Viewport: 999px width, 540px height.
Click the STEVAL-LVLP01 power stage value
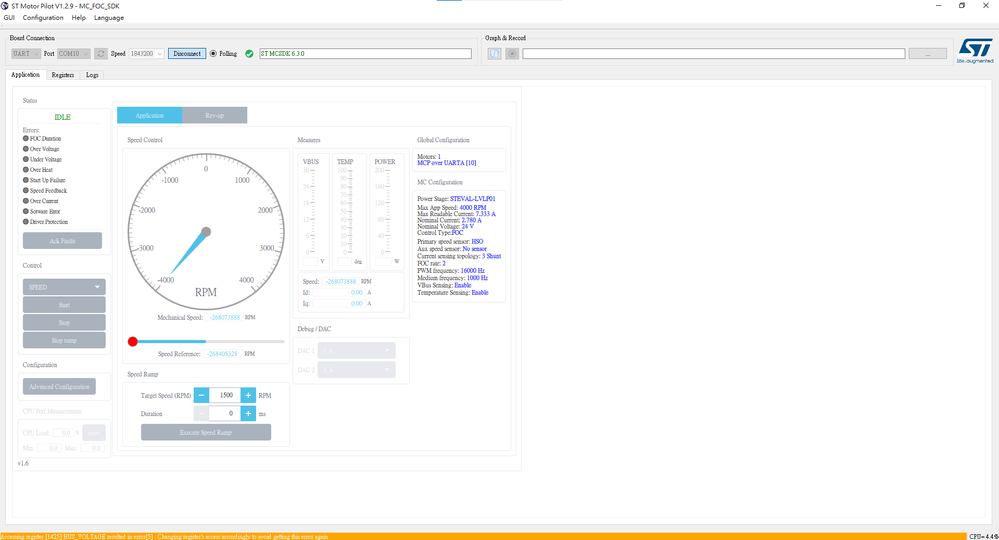click(473, 199)
